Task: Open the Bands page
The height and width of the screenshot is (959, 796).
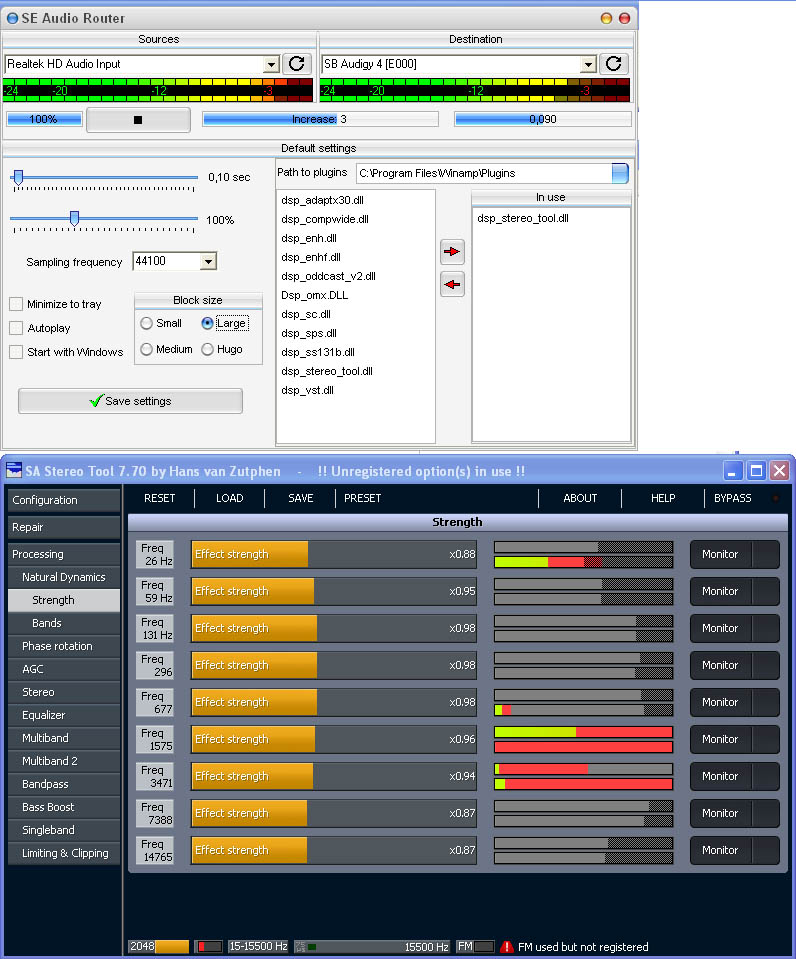Action: coord(64,623)
